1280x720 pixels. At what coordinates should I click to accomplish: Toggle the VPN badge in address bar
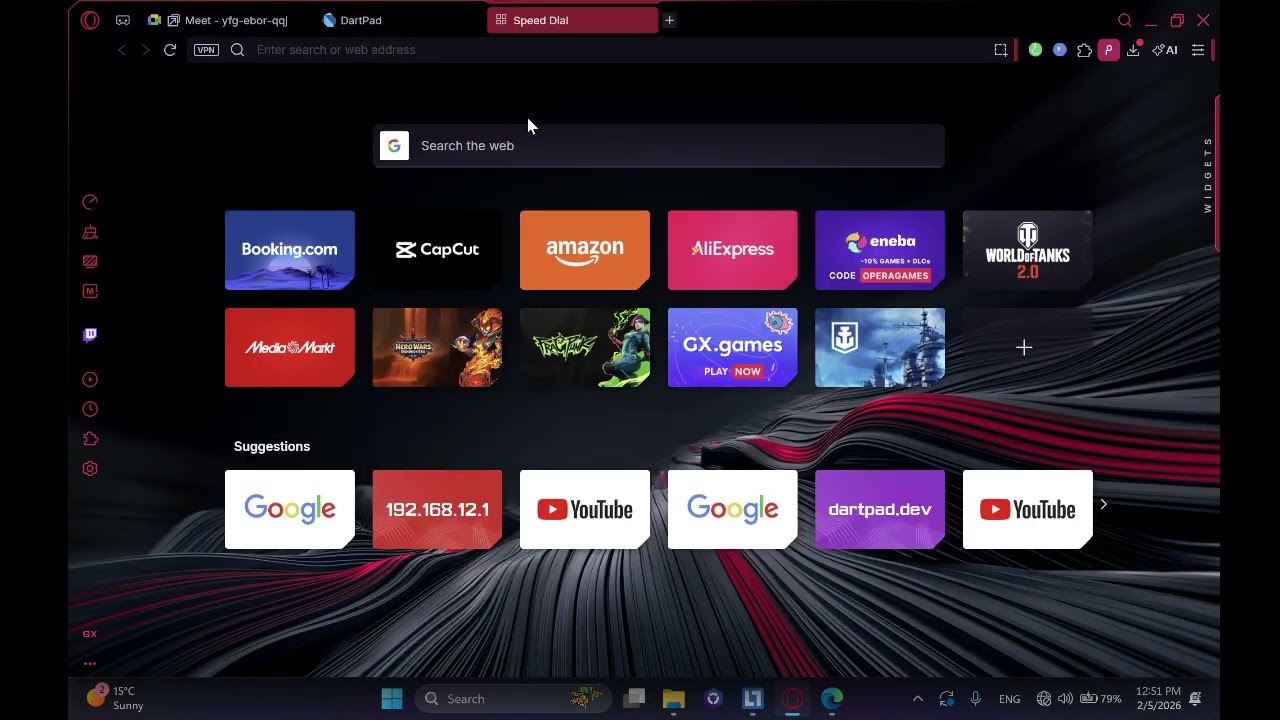click(x=206, y=50)
